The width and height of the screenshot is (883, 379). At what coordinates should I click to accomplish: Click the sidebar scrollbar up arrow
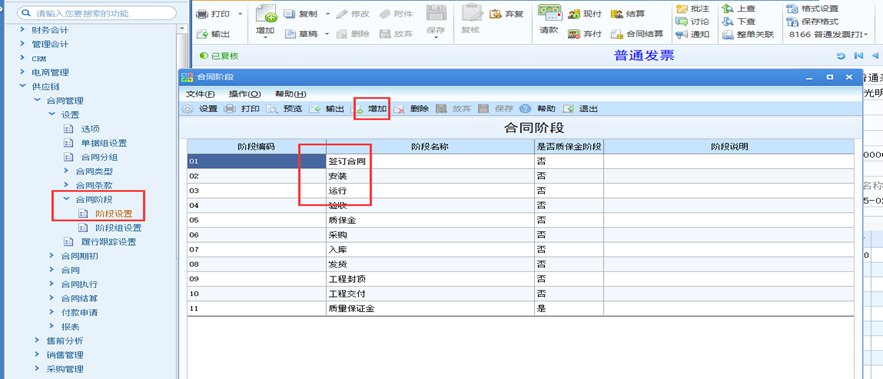coord(182,28)
